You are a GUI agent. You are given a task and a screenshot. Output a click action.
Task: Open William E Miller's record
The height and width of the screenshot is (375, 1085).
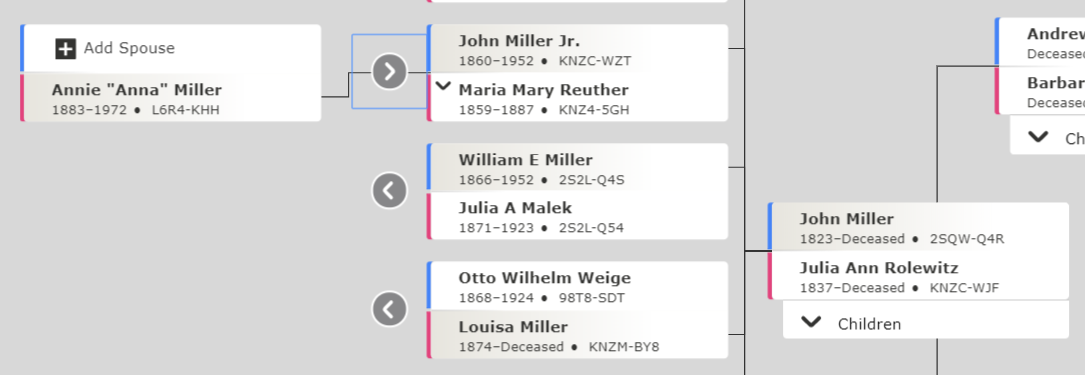pyautogui.click(x=578, y=167)
